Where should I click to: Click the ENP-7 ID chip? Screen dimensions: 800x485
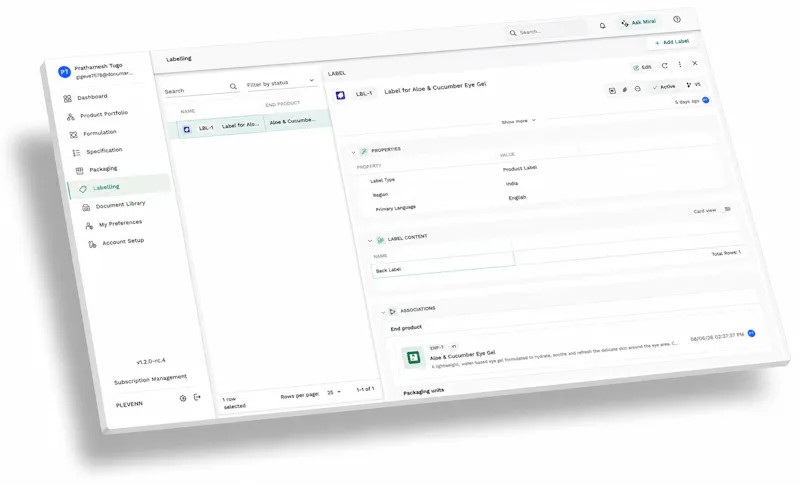(x=437, y=347)
